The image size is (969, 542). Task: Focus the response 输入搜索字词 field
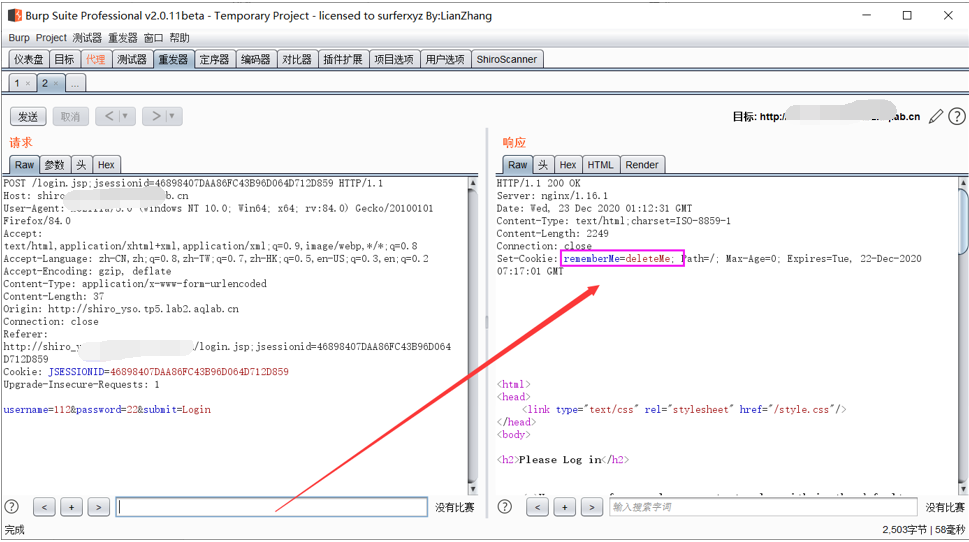click(763, 507)
